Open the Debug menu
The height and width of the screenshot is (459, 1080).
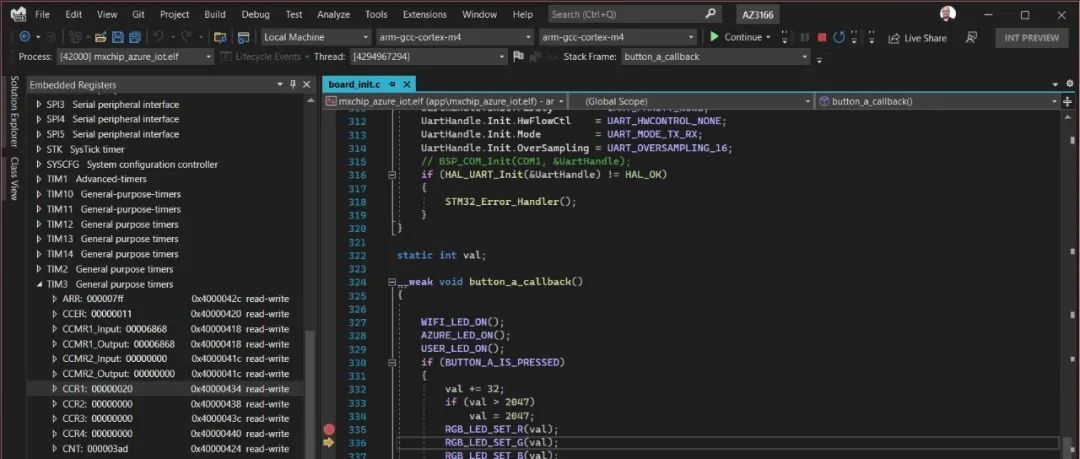coord(256,14)
